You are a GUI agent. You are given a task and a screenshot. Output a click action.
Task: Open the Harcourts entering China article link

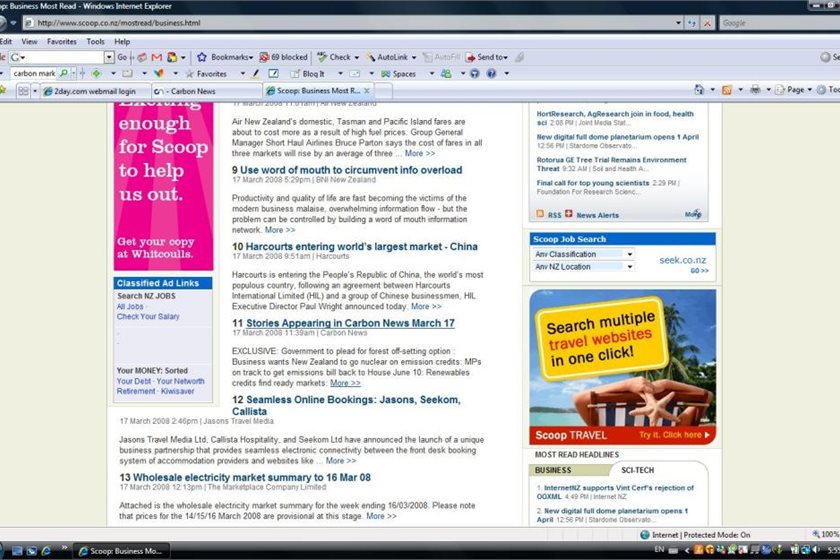[x=362, y=246]
